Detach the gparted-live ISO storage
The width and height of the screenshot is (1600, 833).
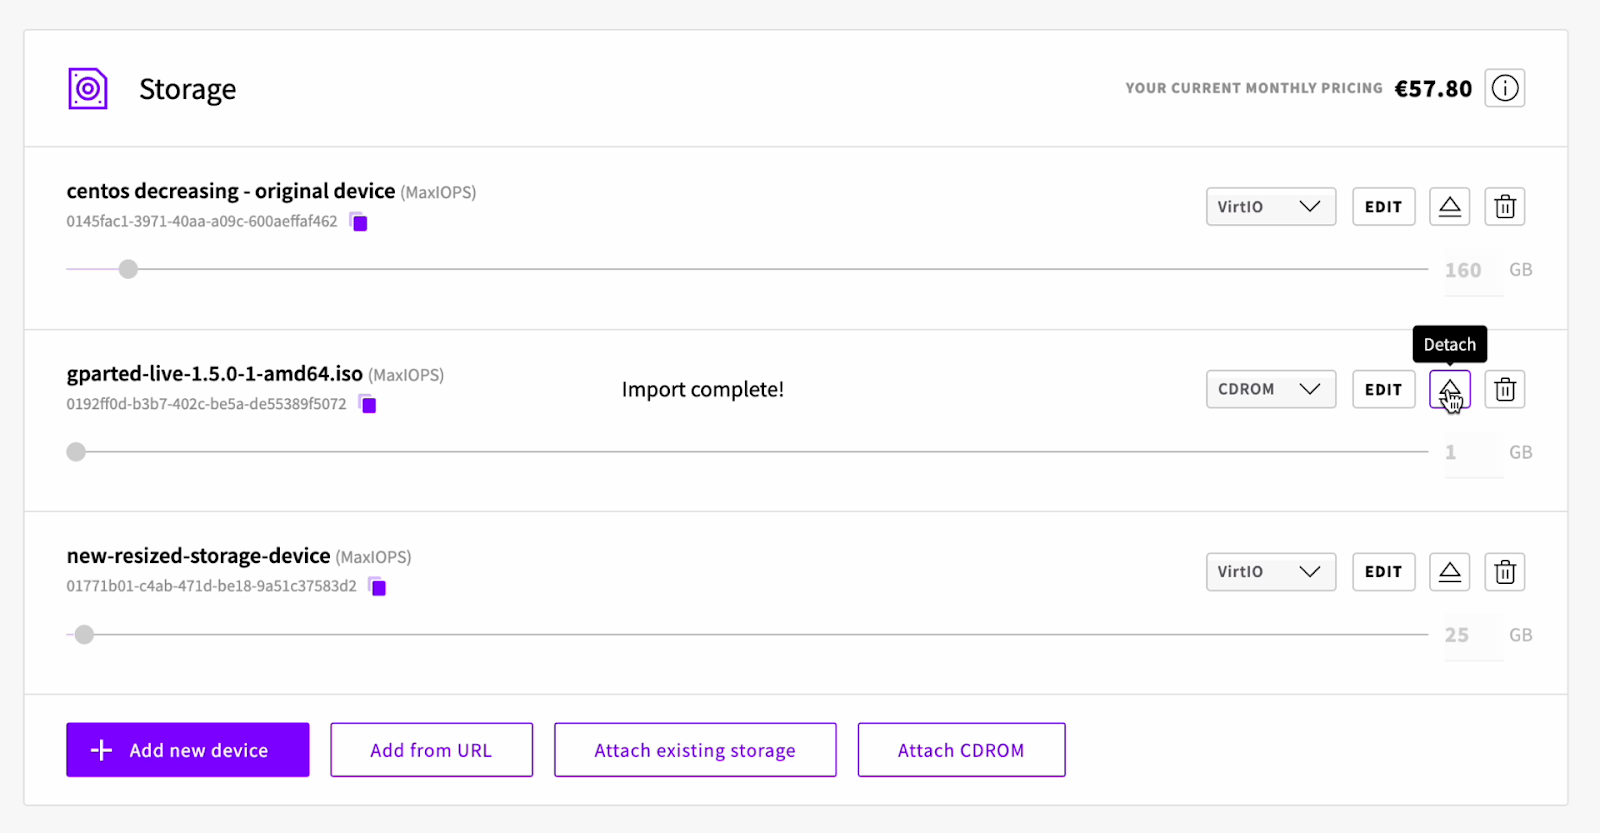1449,389
